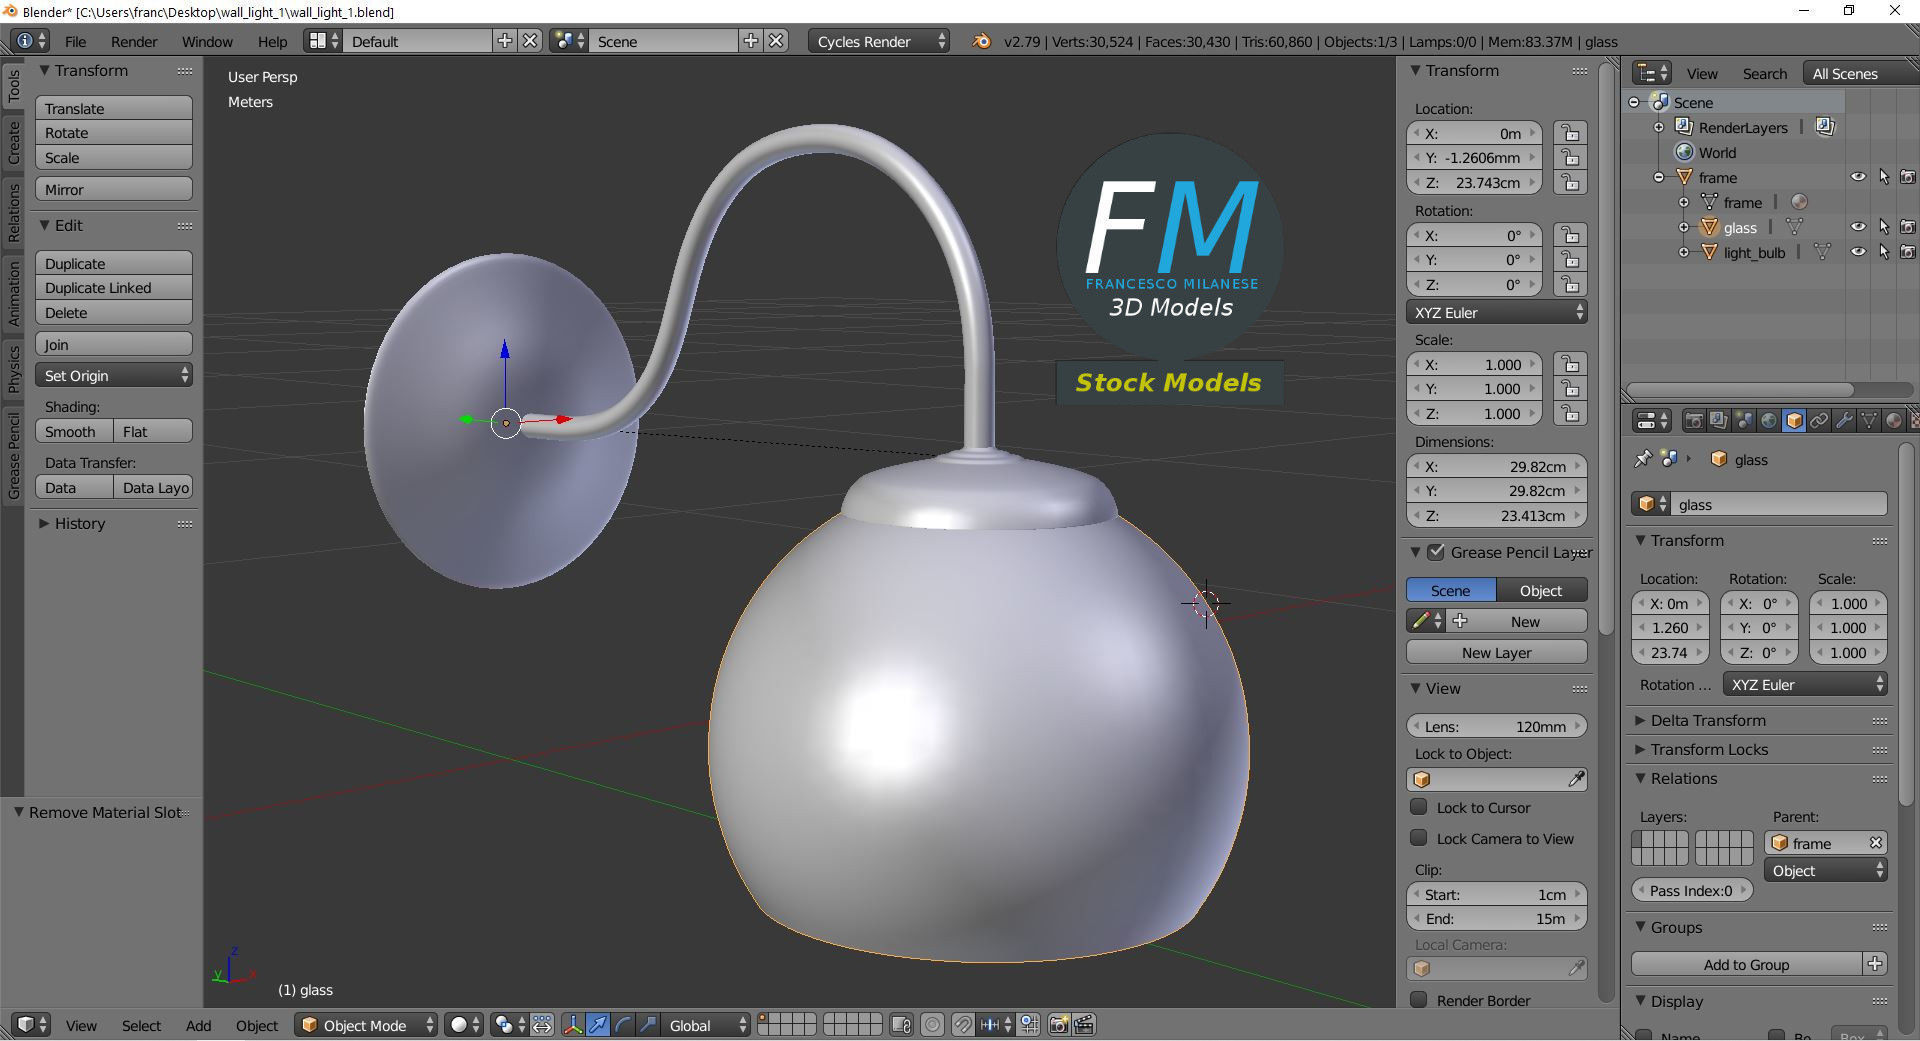This screenshot has width=1920, height=1041.
Task: Click Add to Group button
Action: (x=1746, y=964)
